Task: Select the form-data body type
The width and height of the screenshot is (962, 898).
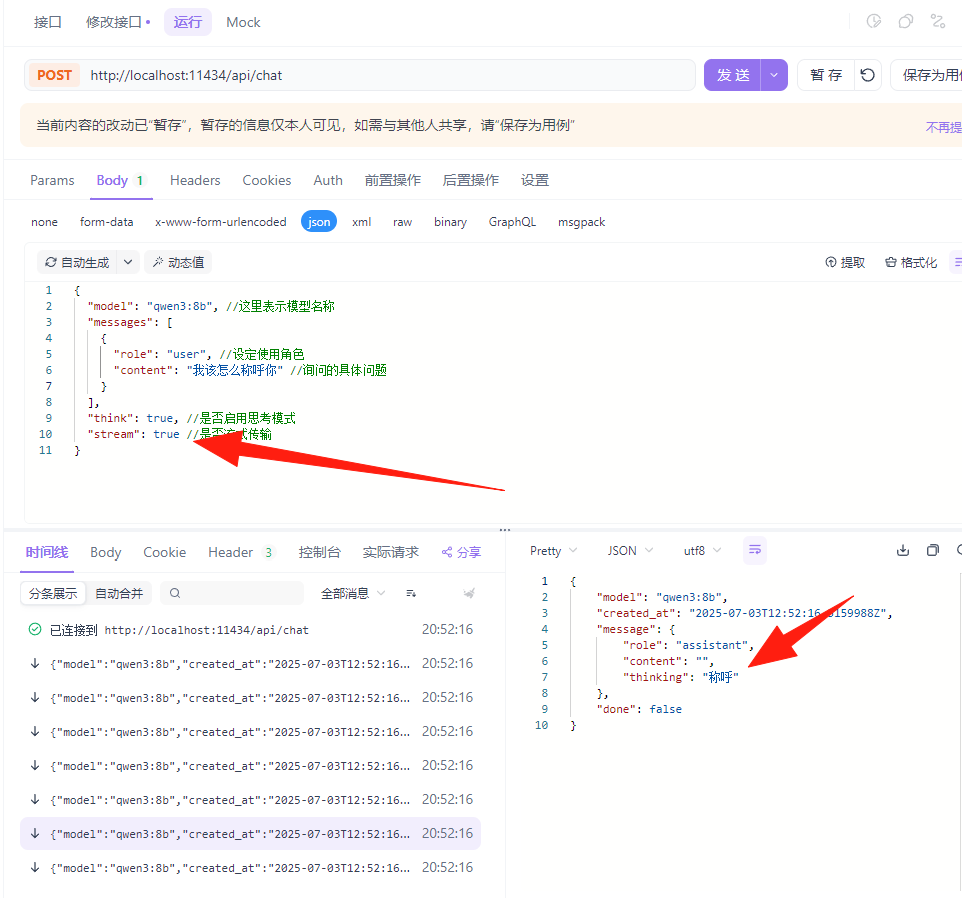Action: 106,222
